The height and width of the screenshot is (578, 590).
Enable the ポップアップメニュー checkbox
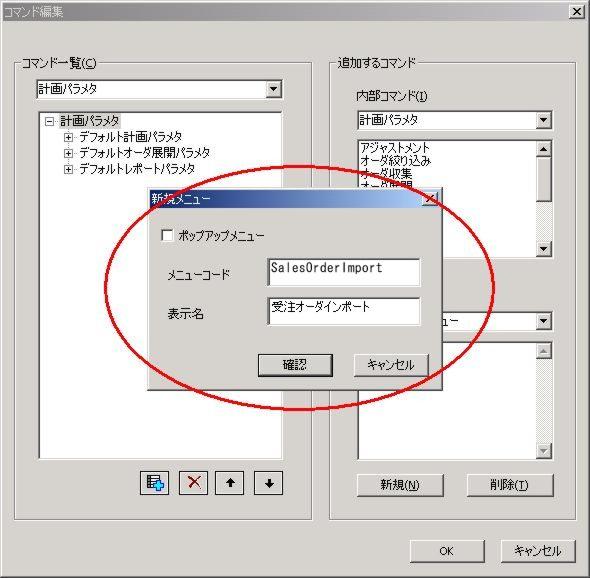pos(167,235)
